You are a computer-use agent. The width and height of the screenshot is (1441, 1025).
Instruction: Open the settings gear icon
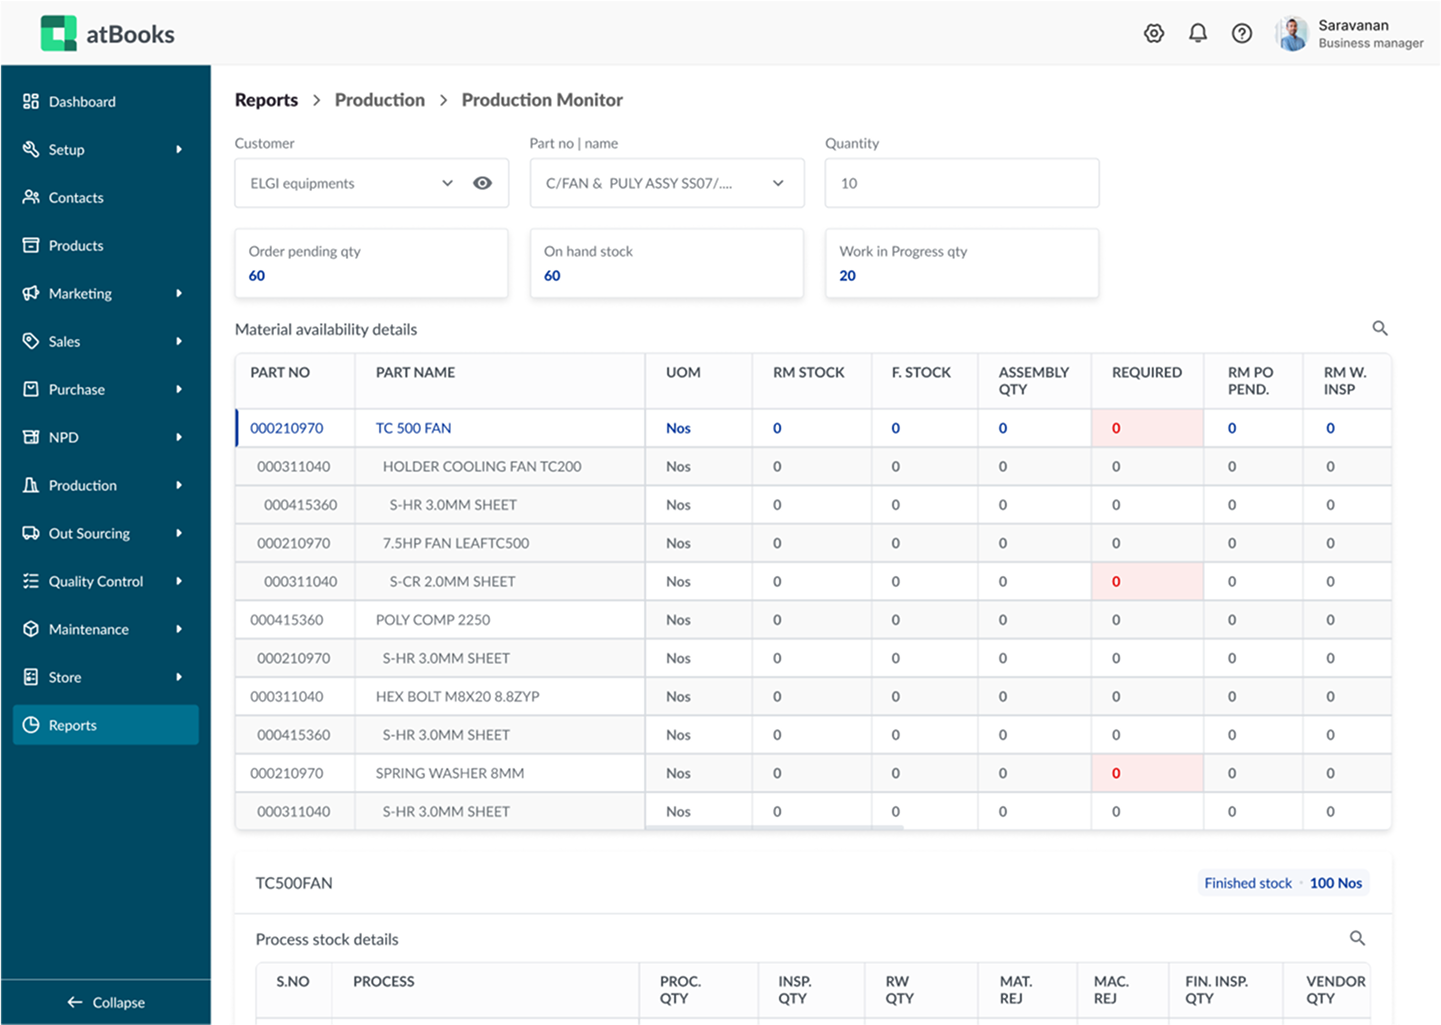pyautogui.click(x=1153, y=33)
